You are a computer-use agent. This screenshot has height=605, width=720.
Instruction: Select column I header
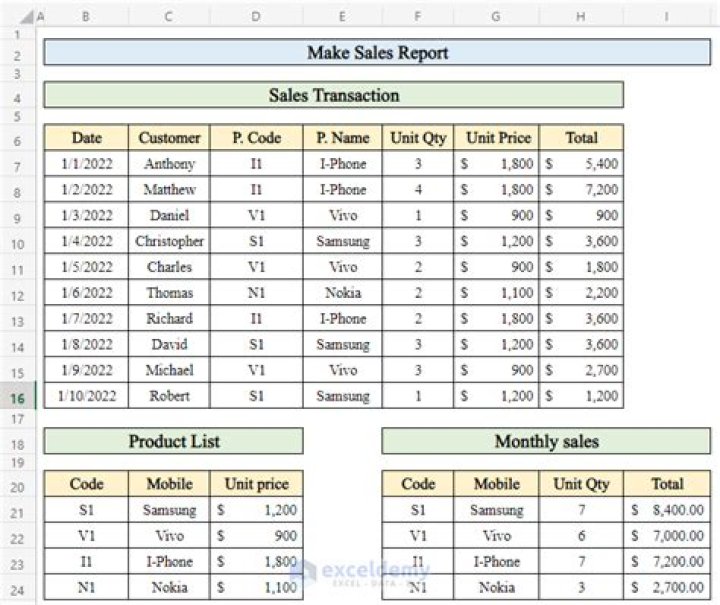[x=667, y=16]
